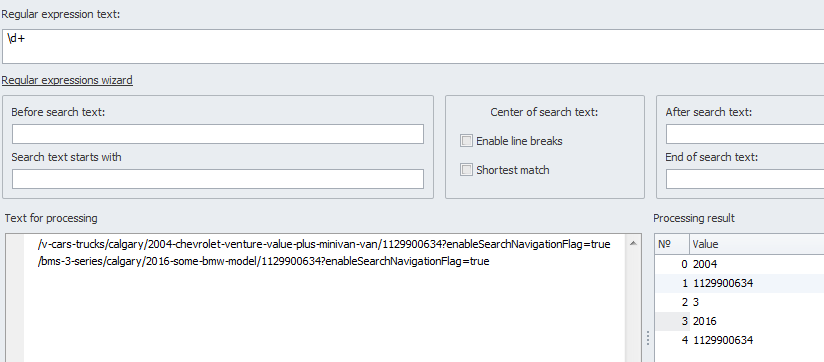Click the End of search text field

(745, 179)
